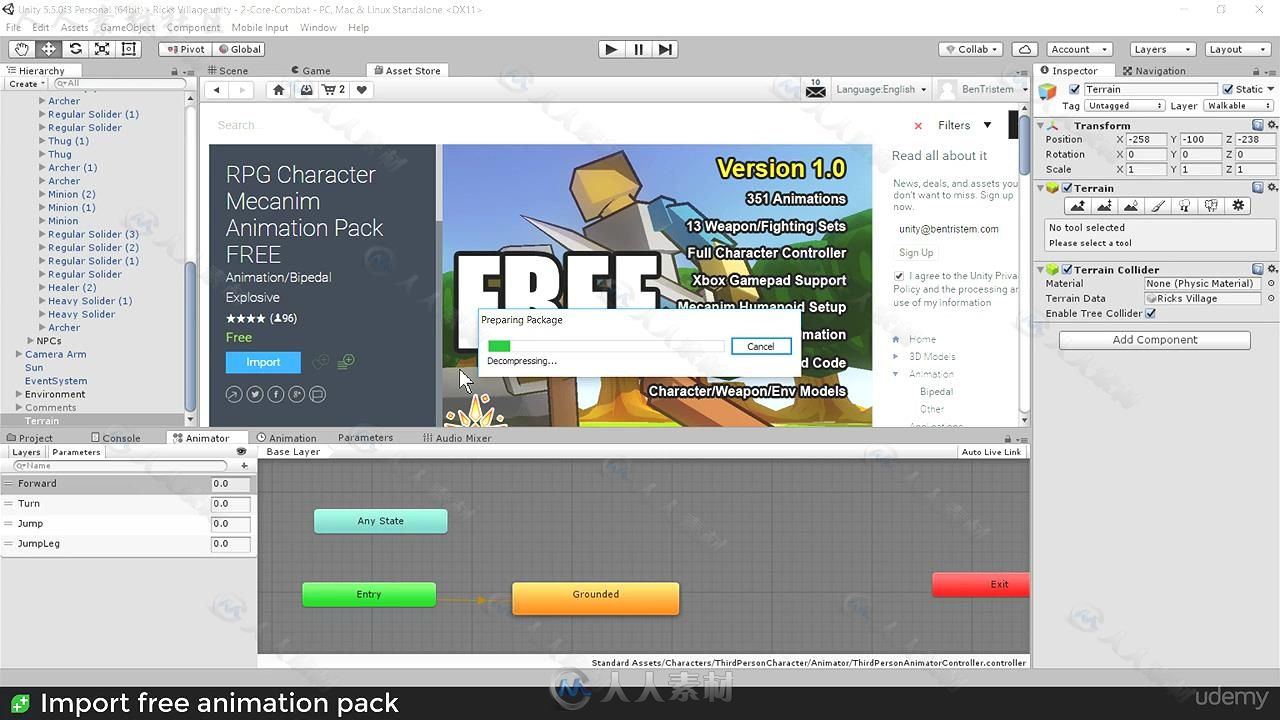Open Terrain Collider gear menu

point(1272,270)
